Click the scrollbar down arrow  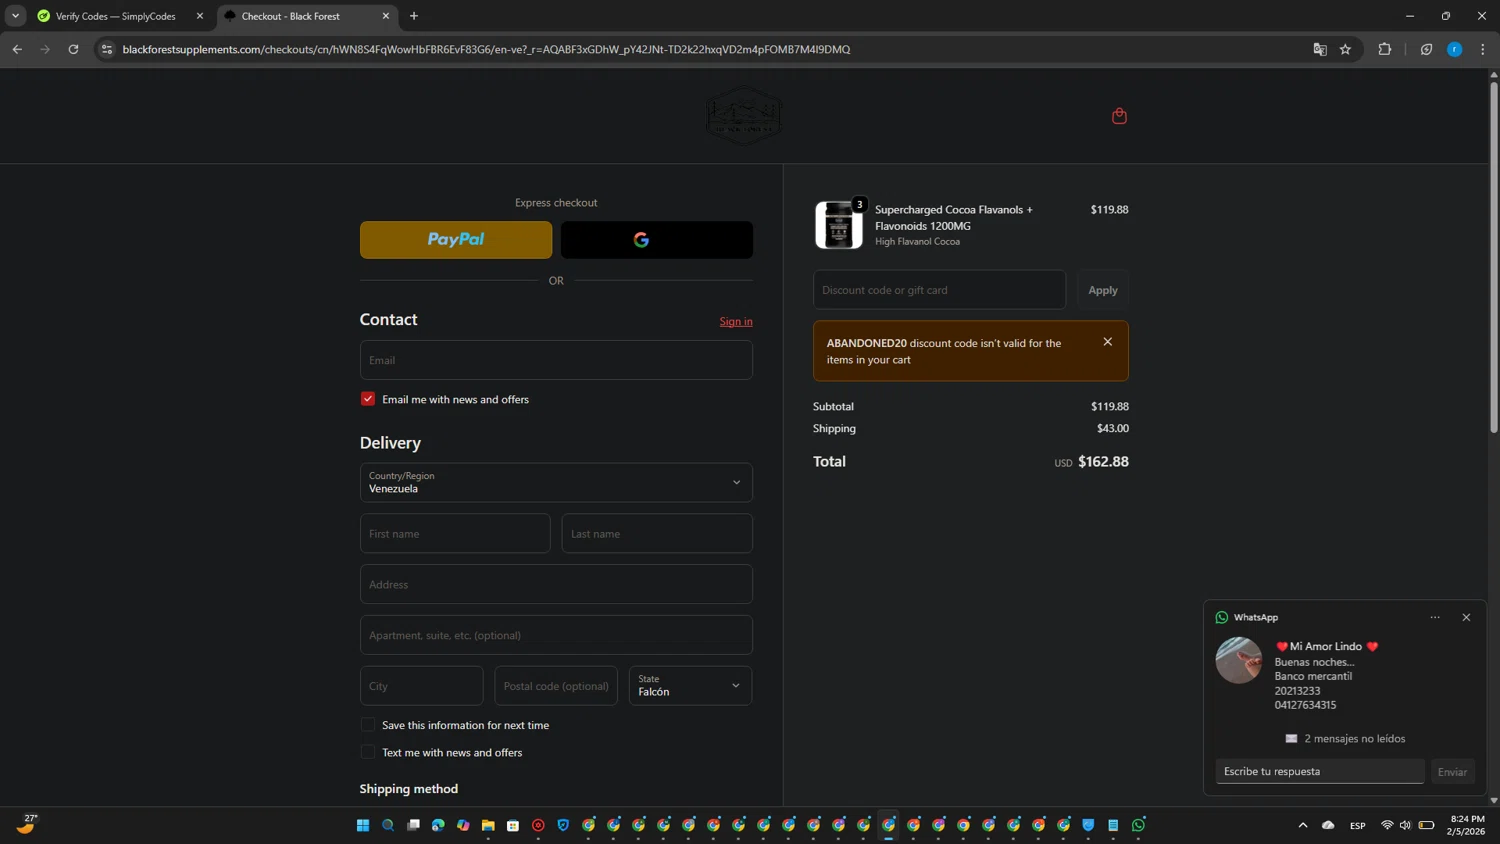(x=1494, y=800)
